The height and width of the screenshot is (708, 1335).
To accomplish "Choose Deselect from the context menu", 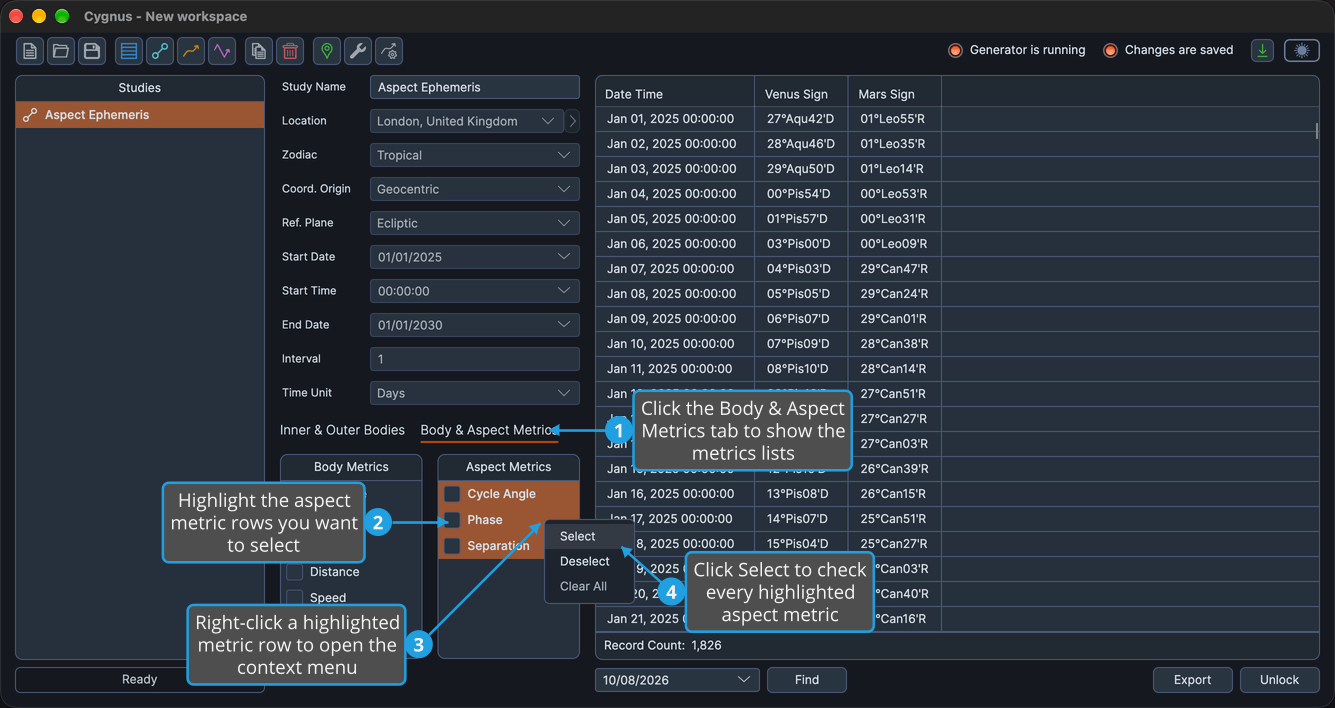I will tap(589, 561).
